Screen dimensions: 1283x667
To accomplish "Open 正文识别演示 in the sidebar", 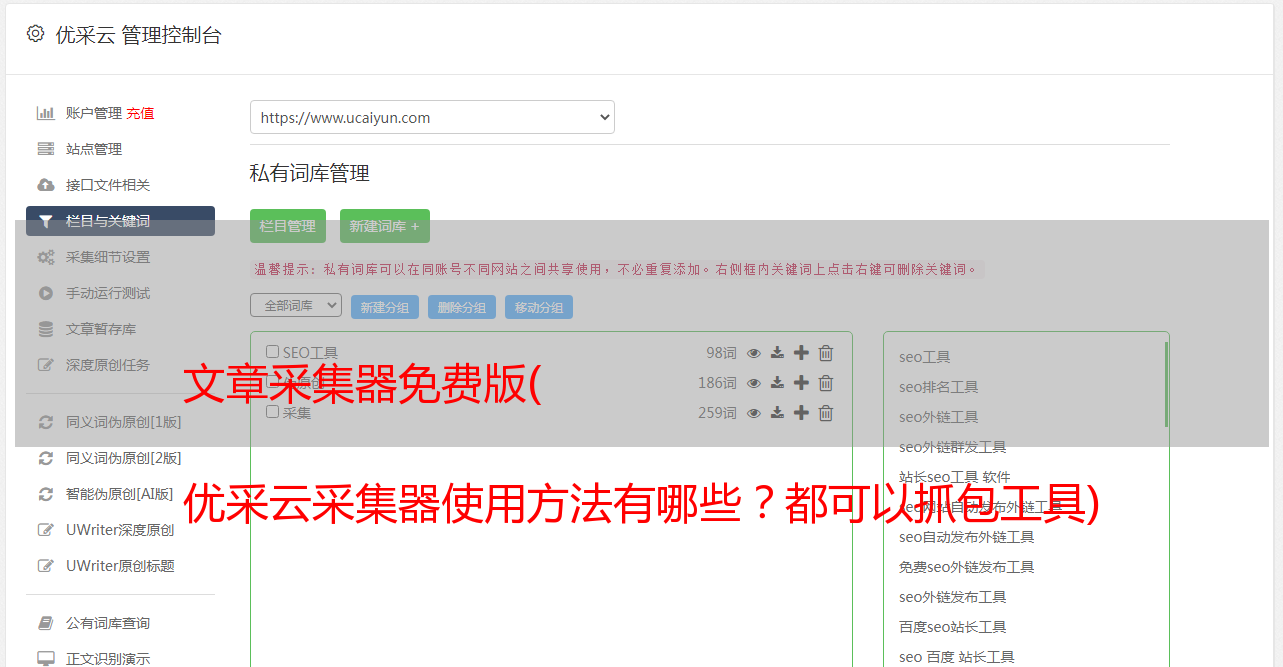I will coord(108,659).
